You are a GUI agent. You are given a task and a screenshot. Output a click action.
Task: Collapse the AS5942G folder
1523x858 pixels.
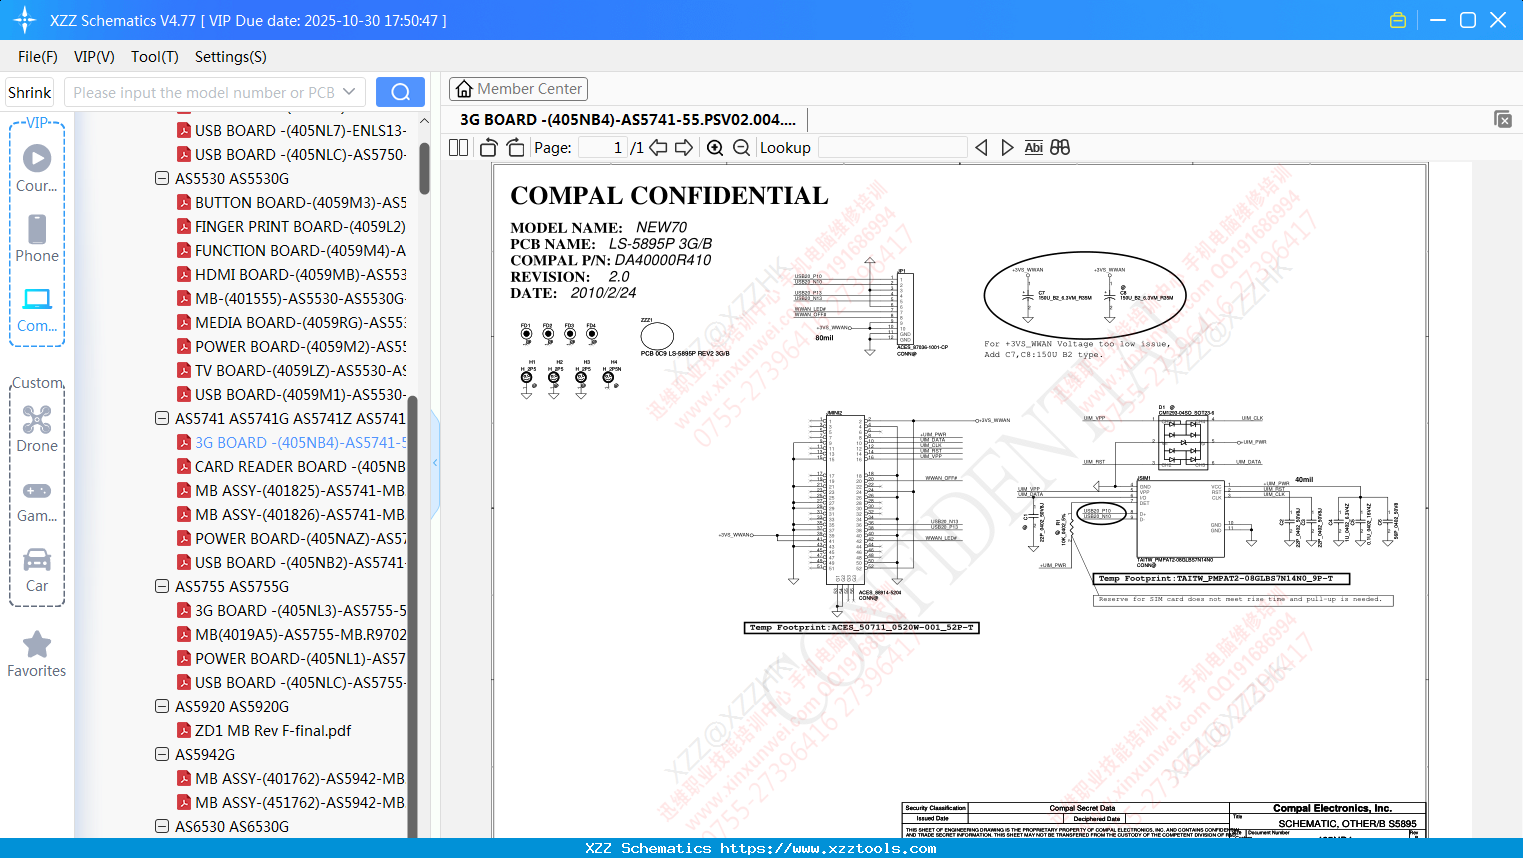coord(162,754)
